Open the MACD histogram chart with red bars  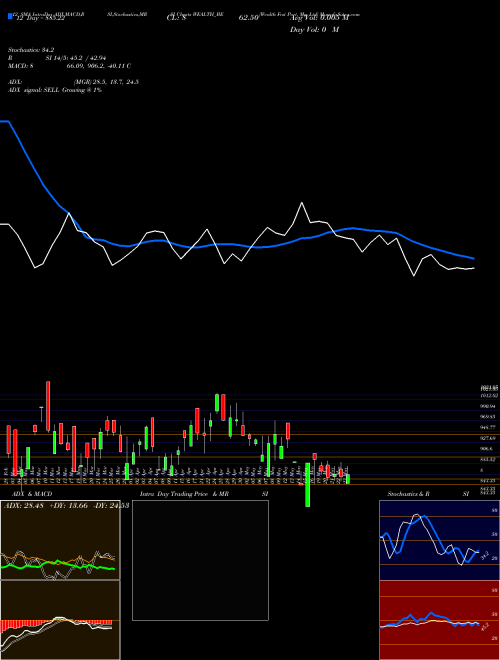point(60,620)
